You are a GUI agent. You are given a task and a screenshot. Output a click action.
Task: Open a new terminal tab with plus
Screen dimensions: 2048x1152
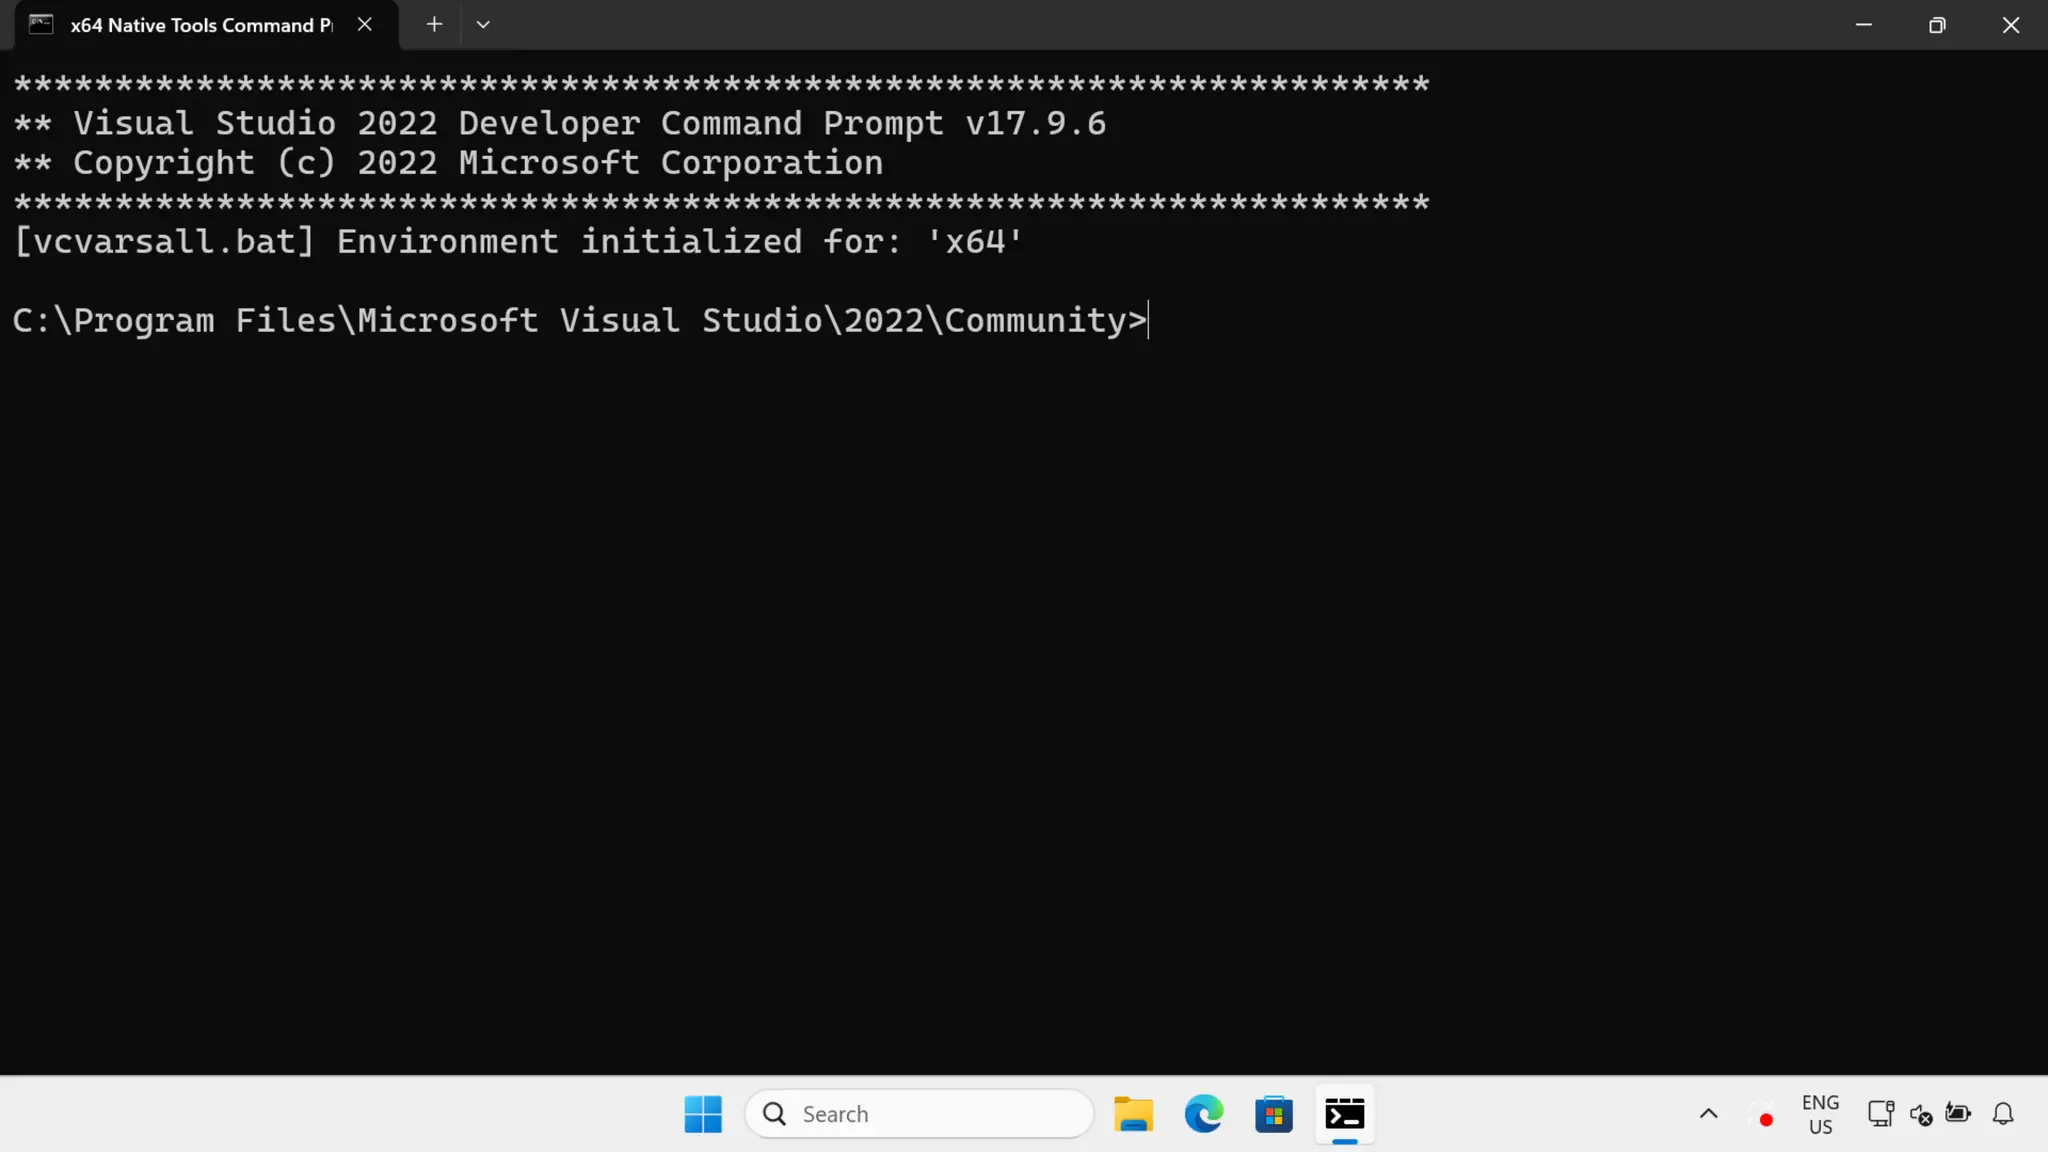(x=434, y=25)
